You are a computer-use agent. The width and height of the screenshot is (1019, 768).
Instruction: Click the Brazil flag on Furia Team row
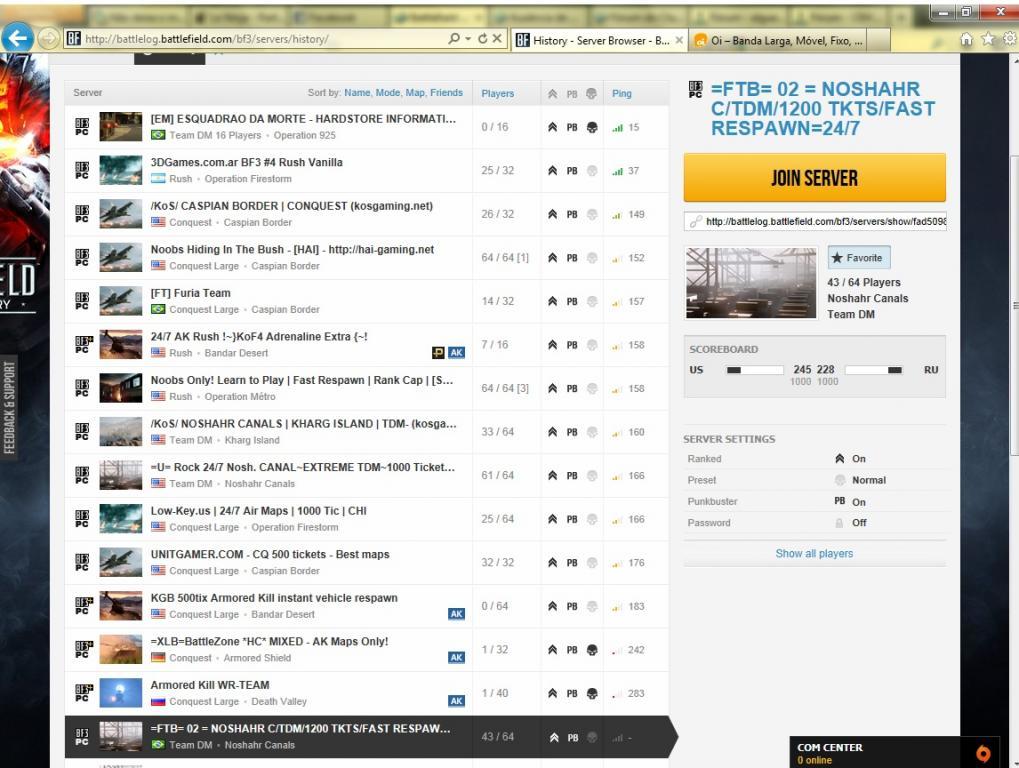[158, 309]
